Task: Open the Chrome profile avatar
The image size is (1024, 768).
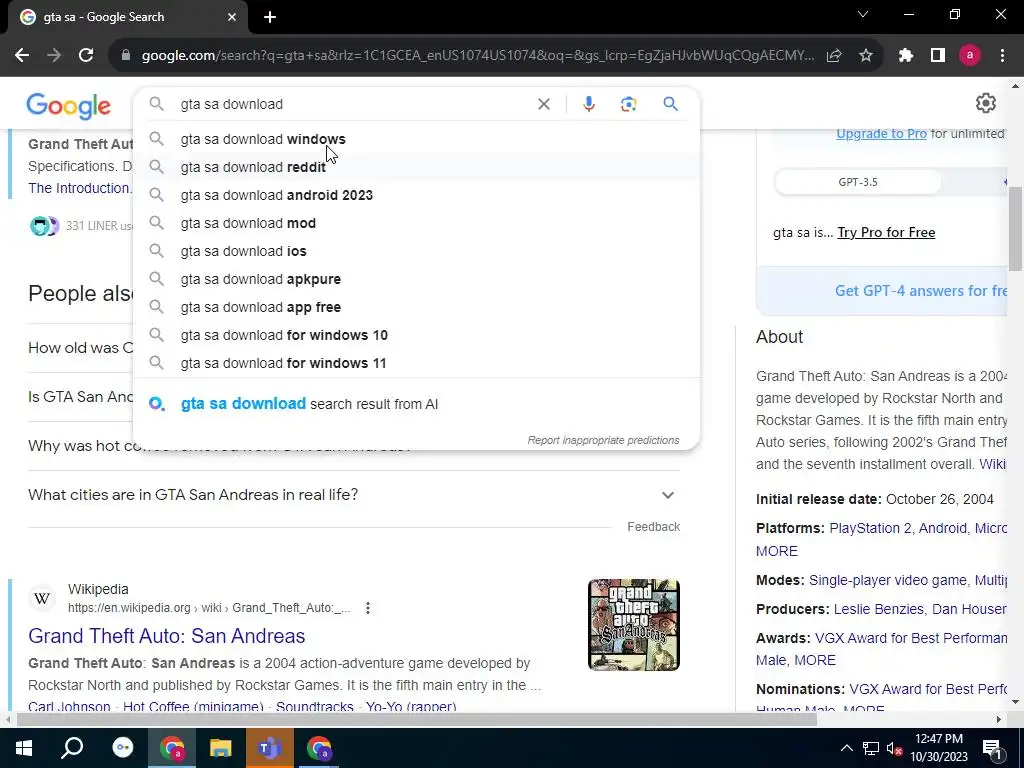Action: (970, 56)
